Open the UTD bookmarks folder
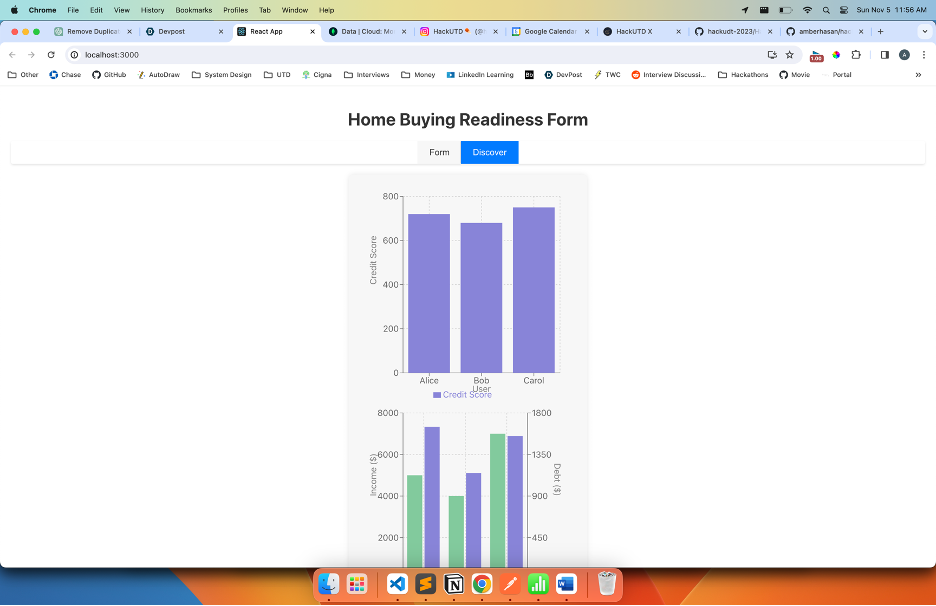 (277, 75)
